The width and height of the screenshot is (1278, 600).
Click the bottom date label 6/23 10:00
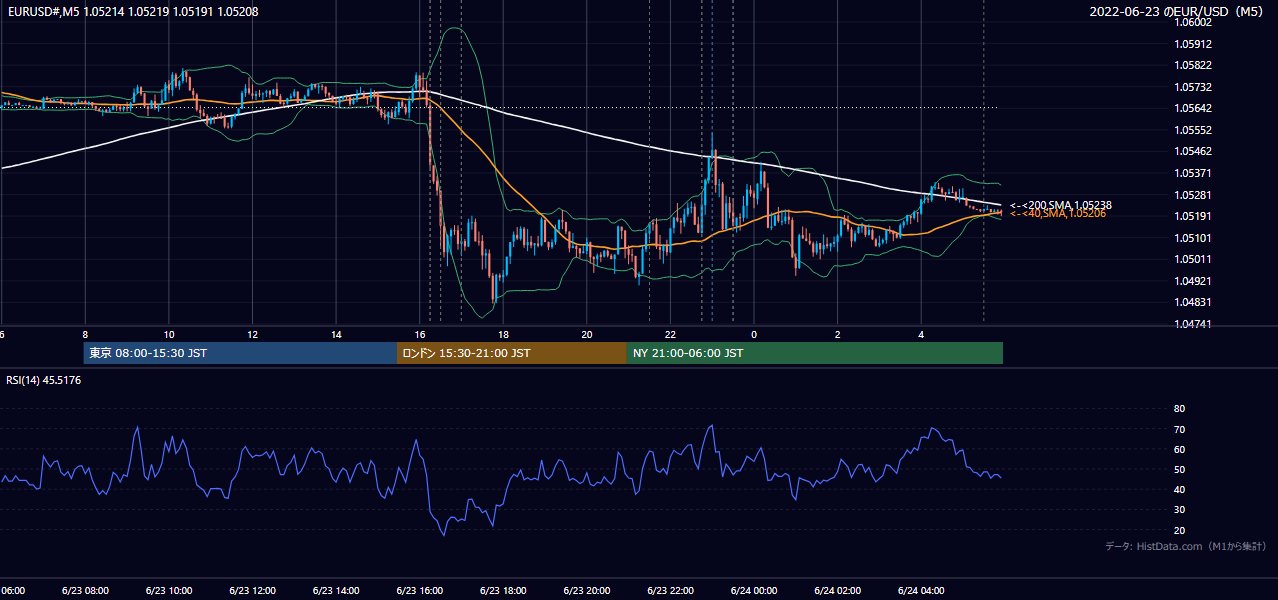[169, 591]
